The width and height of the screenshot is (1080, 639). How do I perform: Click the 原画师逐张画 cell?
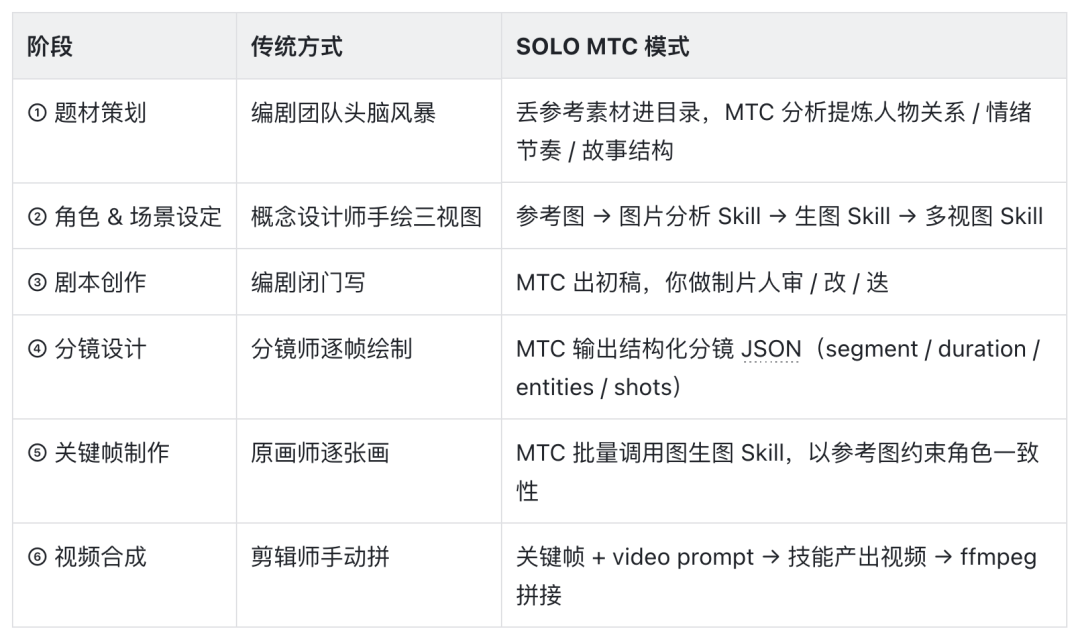[x=320, y=453]
